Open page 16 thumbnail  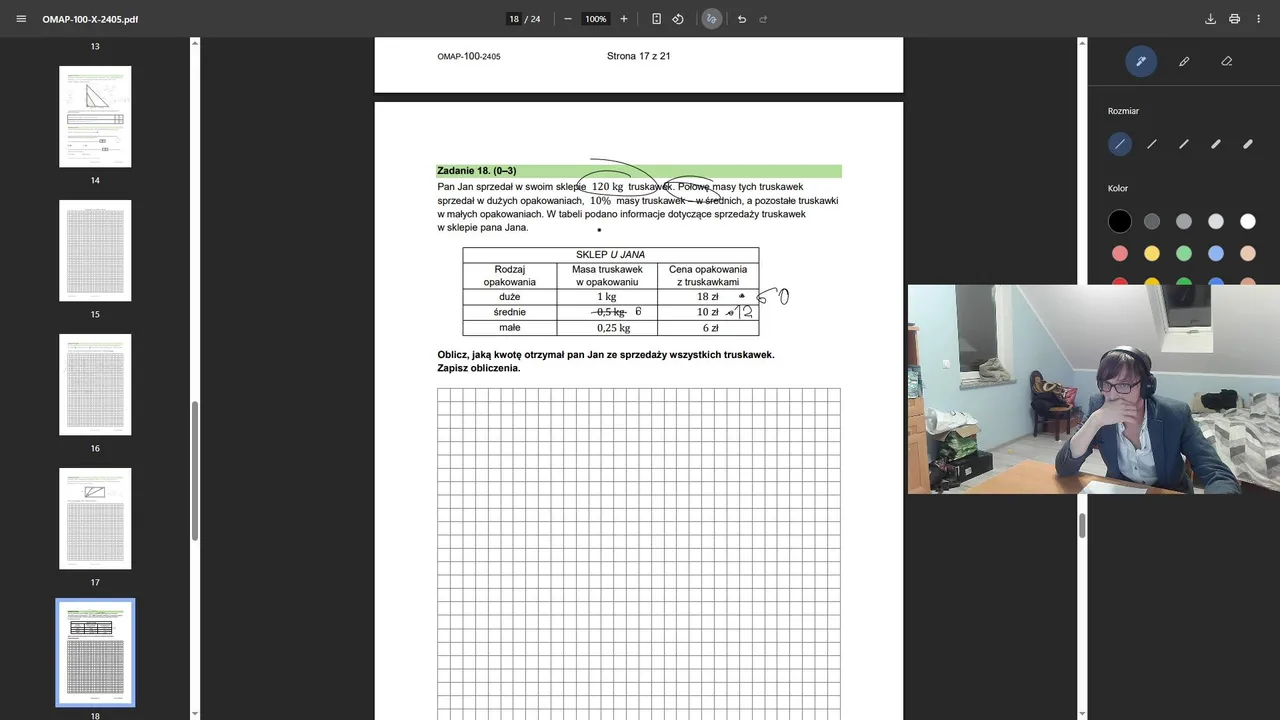[95, 385]
